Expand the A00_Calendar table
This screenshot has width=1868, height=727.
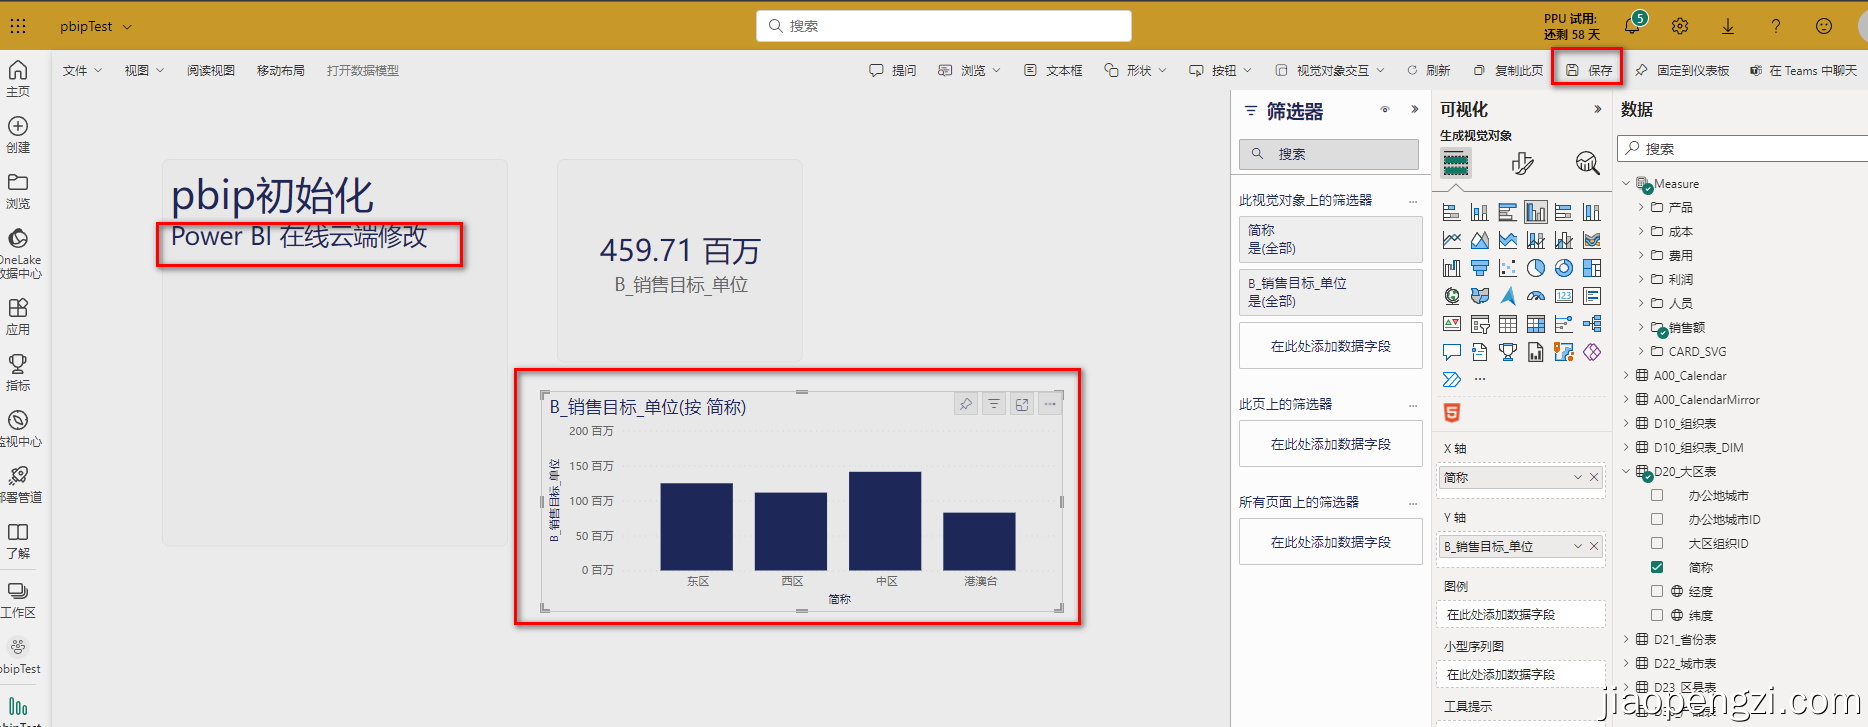[1626, 375]
